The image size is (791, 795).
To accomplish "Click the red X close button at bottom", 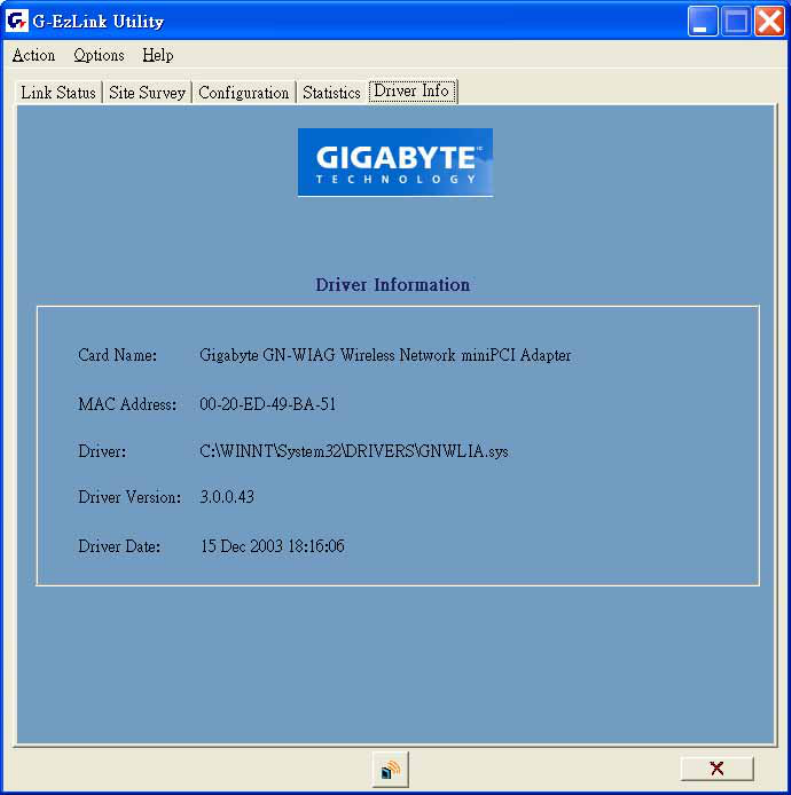I will tap(717, 769).
